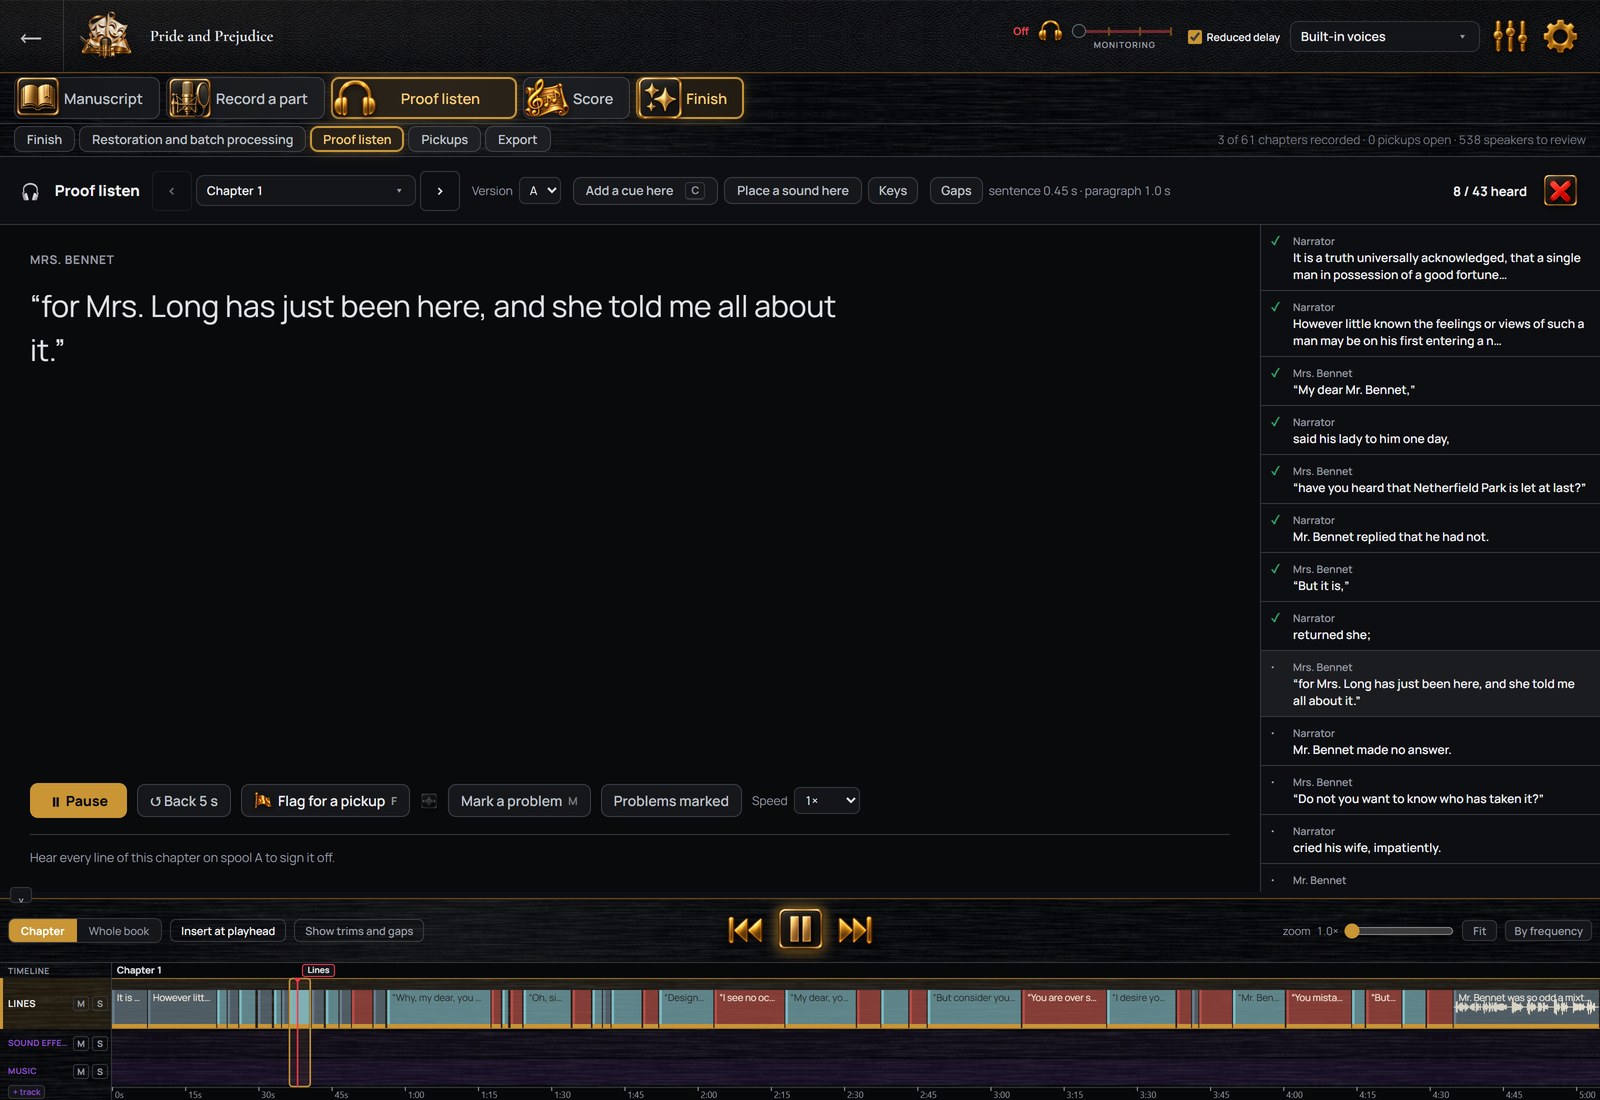Open the Speed 1× dropdown
The height and width of the screenshot is (1100, 1600).
pyautogui.click(x=827, y=801)
